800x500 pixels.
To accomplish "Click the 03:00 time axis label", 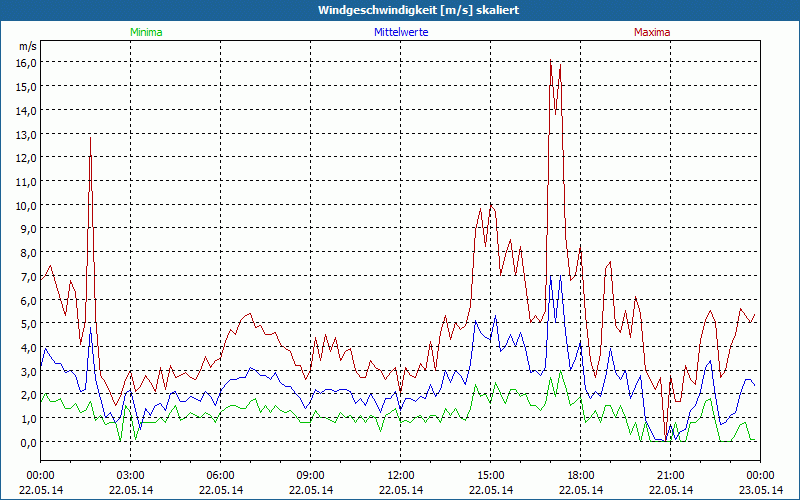I will point(131,476).
